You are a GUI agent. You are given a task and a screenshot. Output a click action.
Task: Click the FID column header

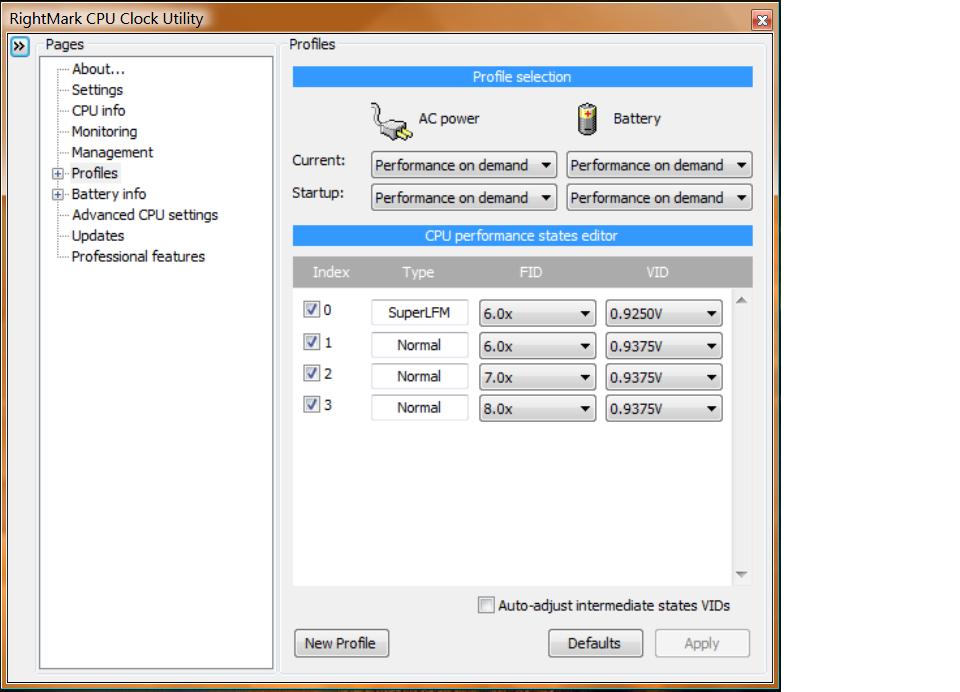click(x=531, y=273)
